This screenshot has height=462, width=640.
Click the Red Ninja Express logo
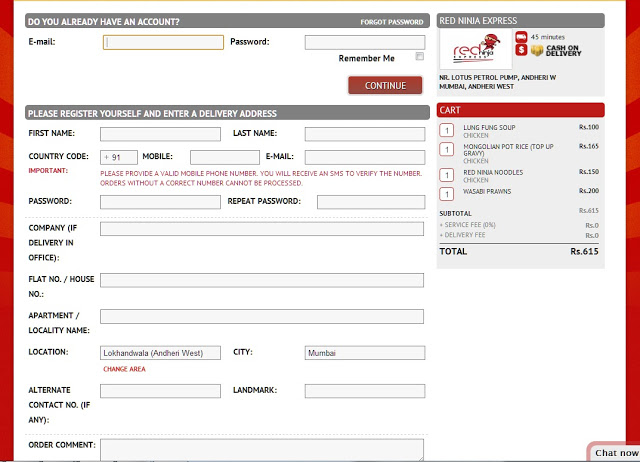pos(476,49)
